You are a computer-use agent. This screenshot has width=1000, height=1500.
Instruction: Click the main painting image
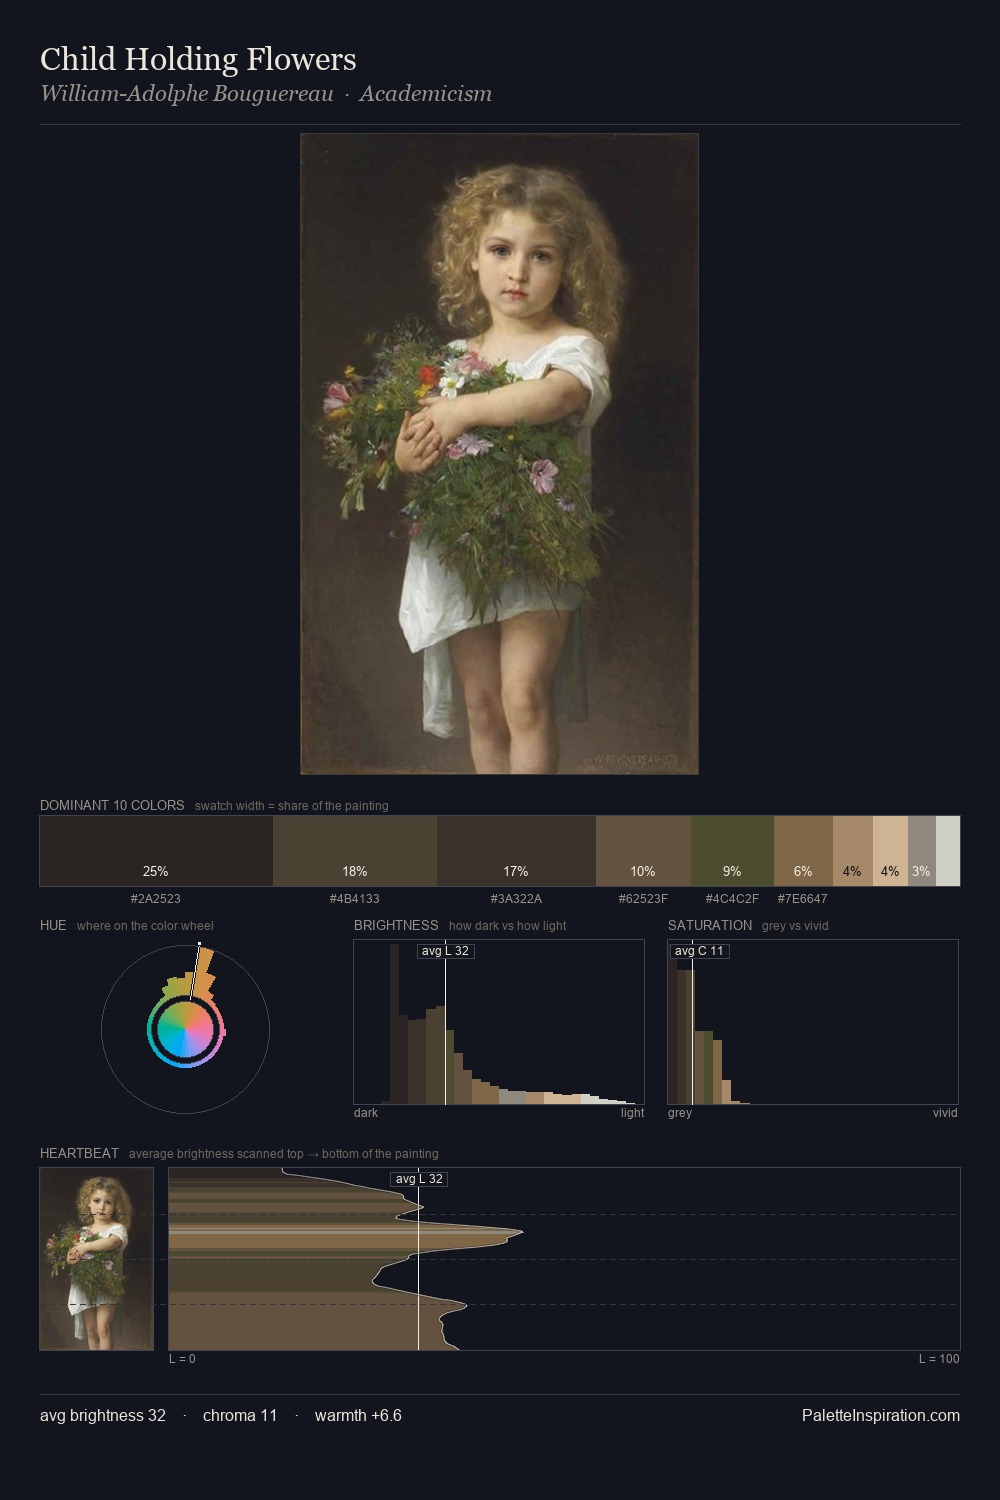(499, 454)
